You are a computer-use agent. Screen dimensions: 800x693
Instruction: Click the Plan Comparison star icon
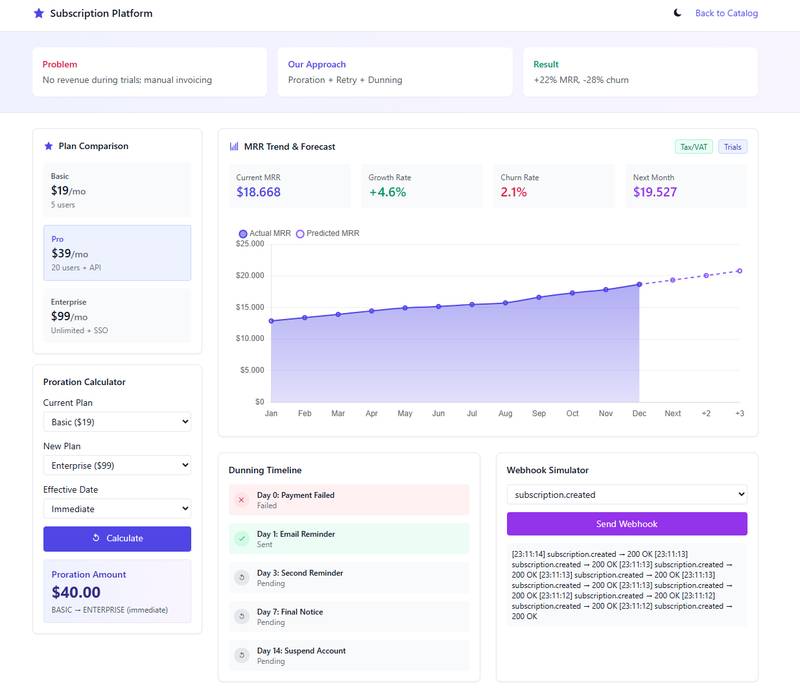pos(48,146)
